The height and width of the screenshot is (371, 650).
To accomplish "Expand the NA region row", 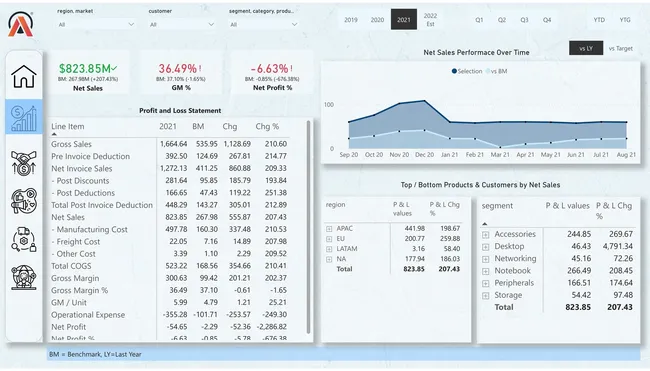I will (329, 259).
